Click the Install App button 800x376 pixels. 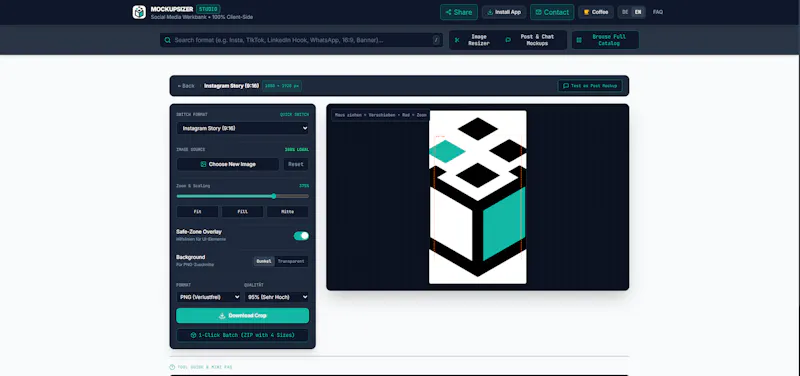[x=504, y=12]
